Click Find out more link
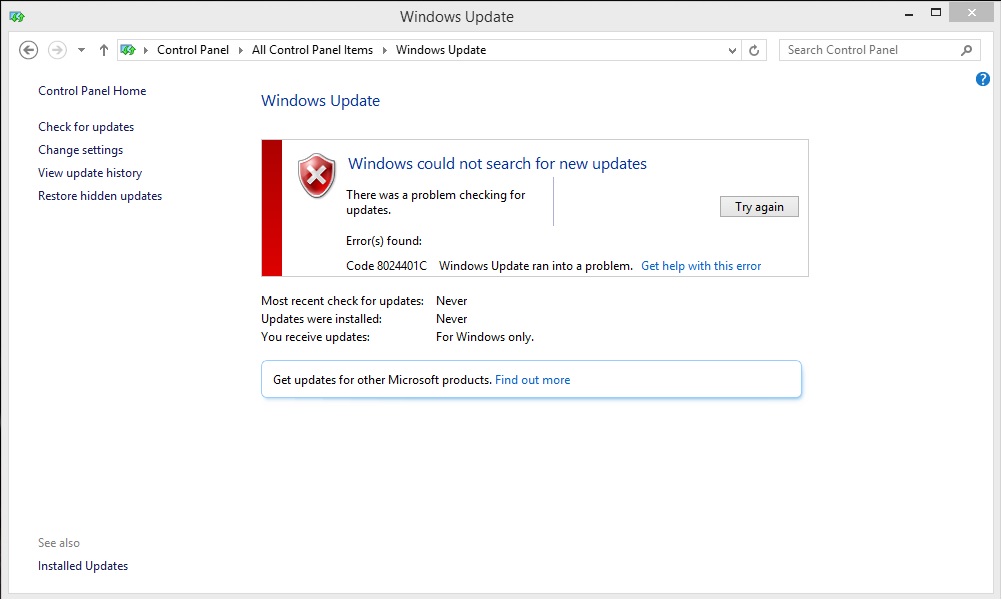 532,380
